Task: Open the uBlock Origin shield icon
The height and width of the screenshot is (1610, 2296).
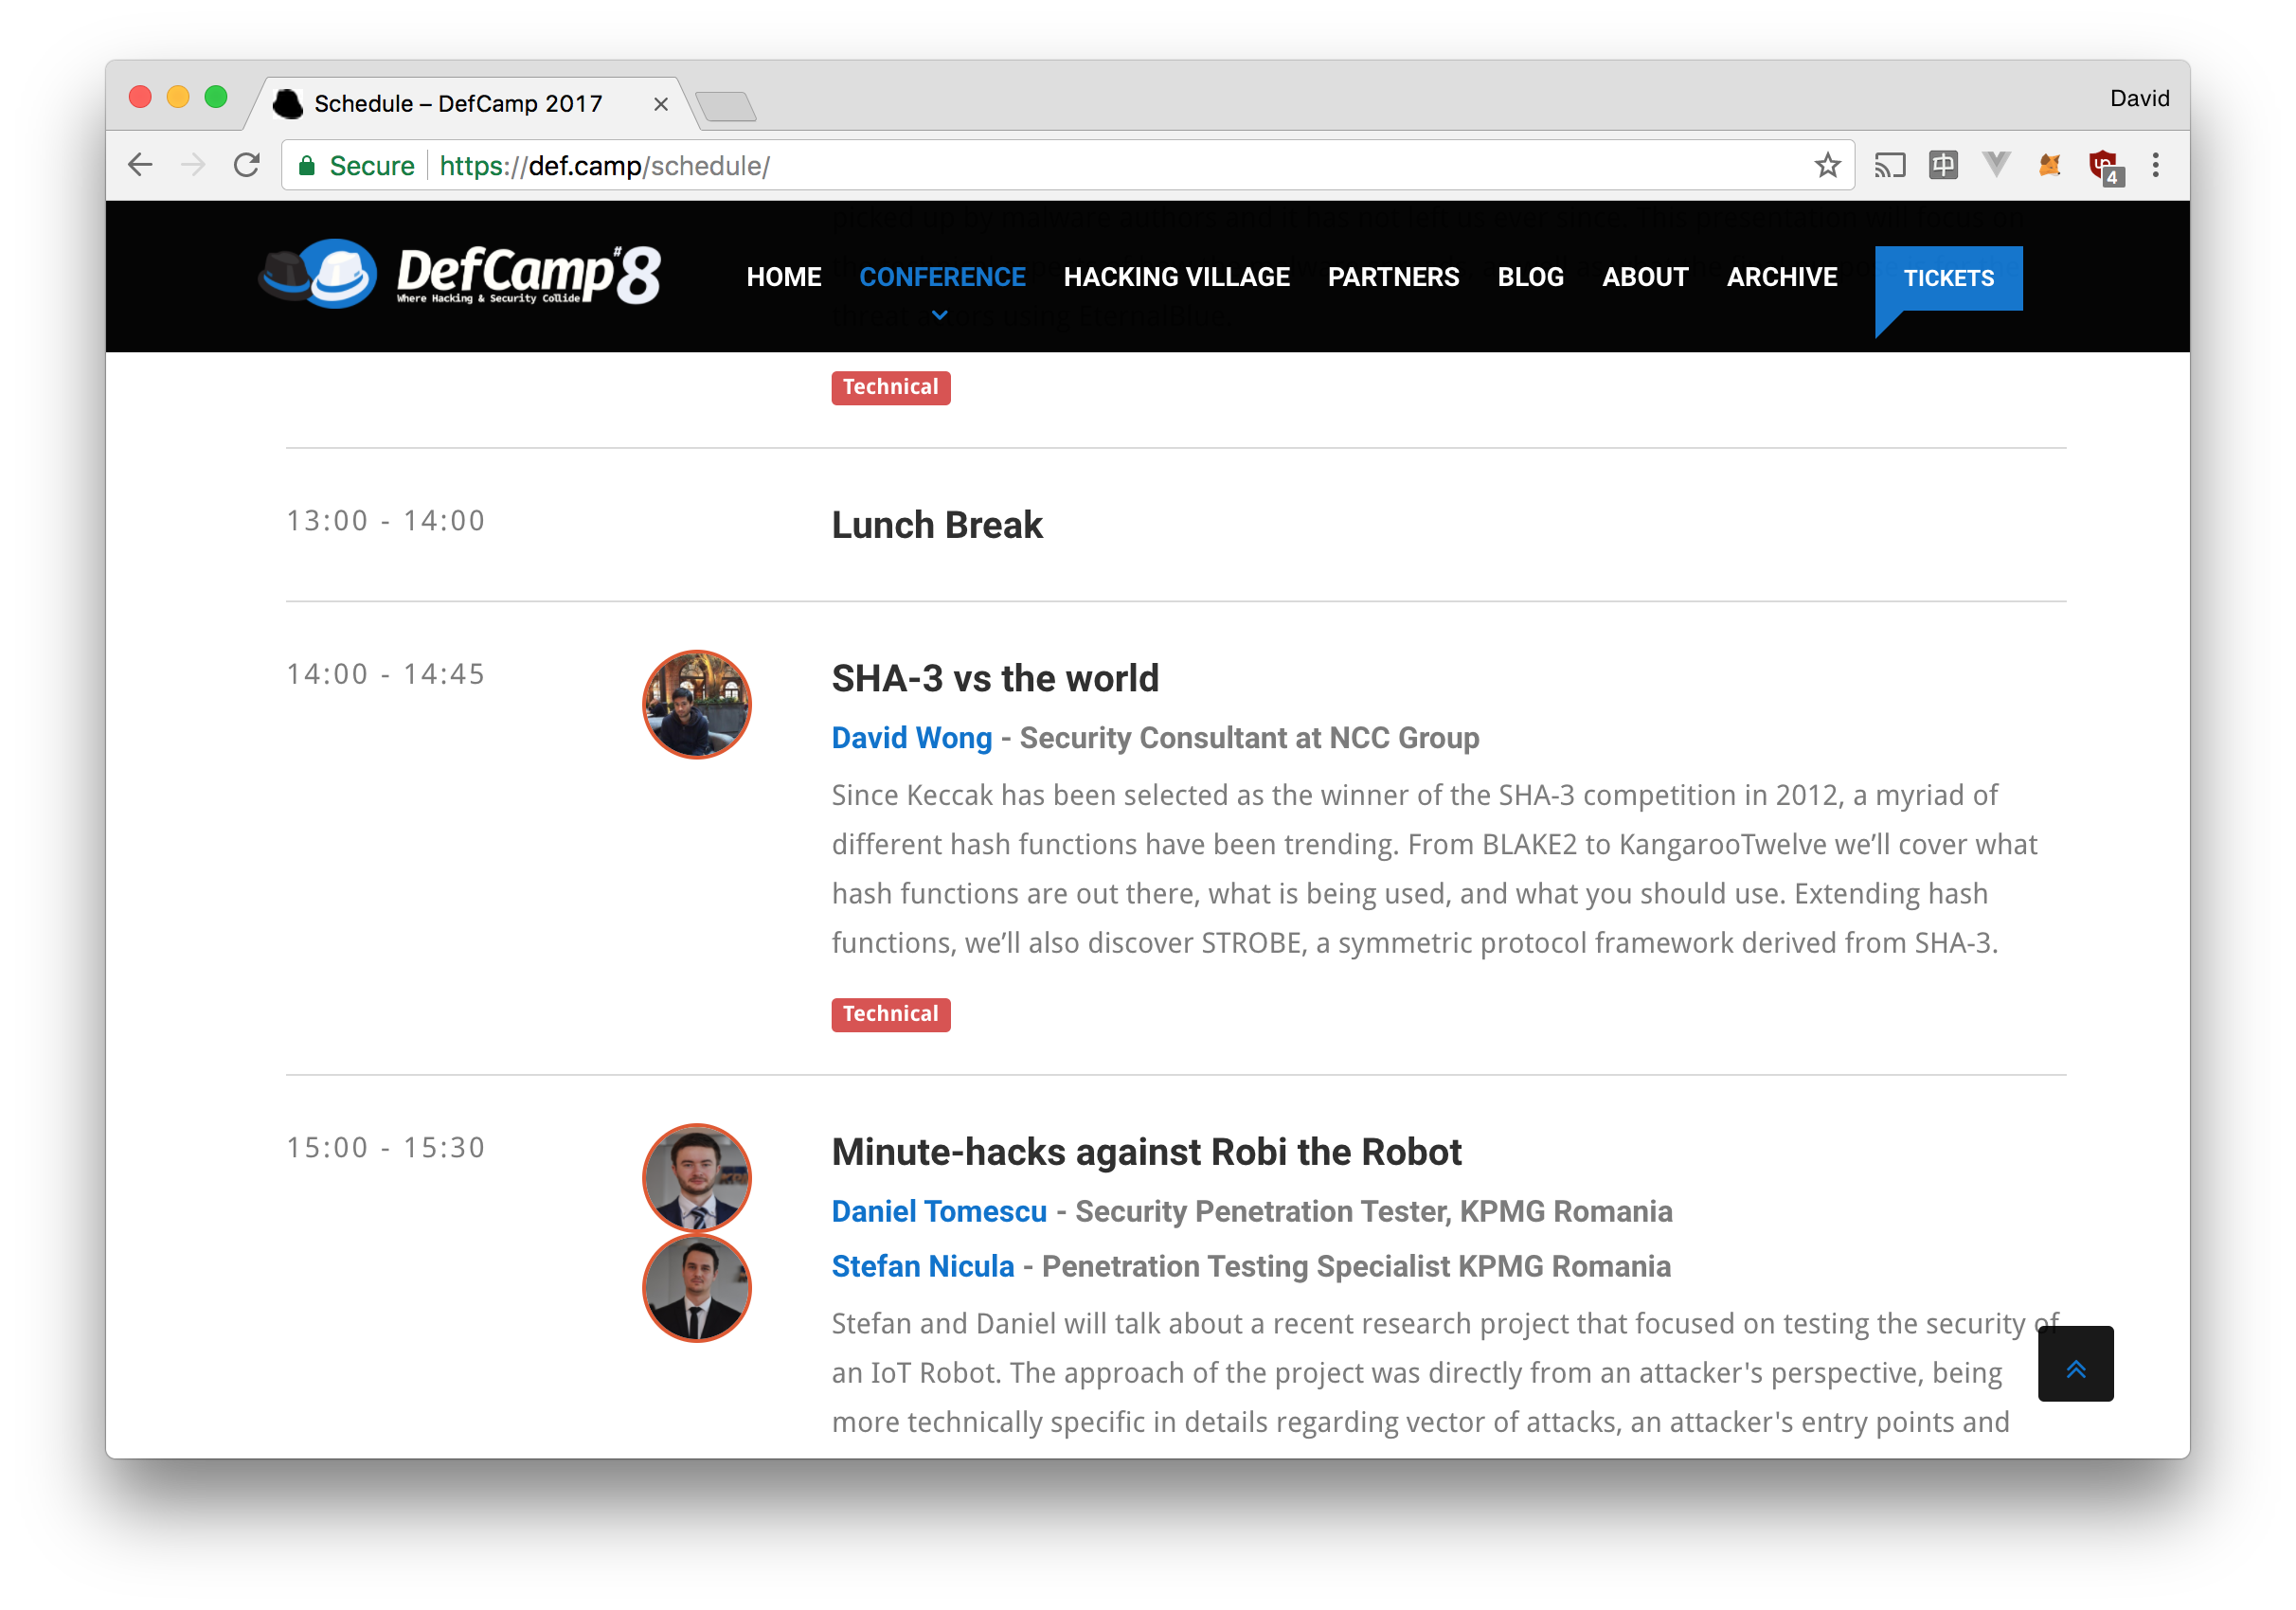Action: (x=2104, y=163)
